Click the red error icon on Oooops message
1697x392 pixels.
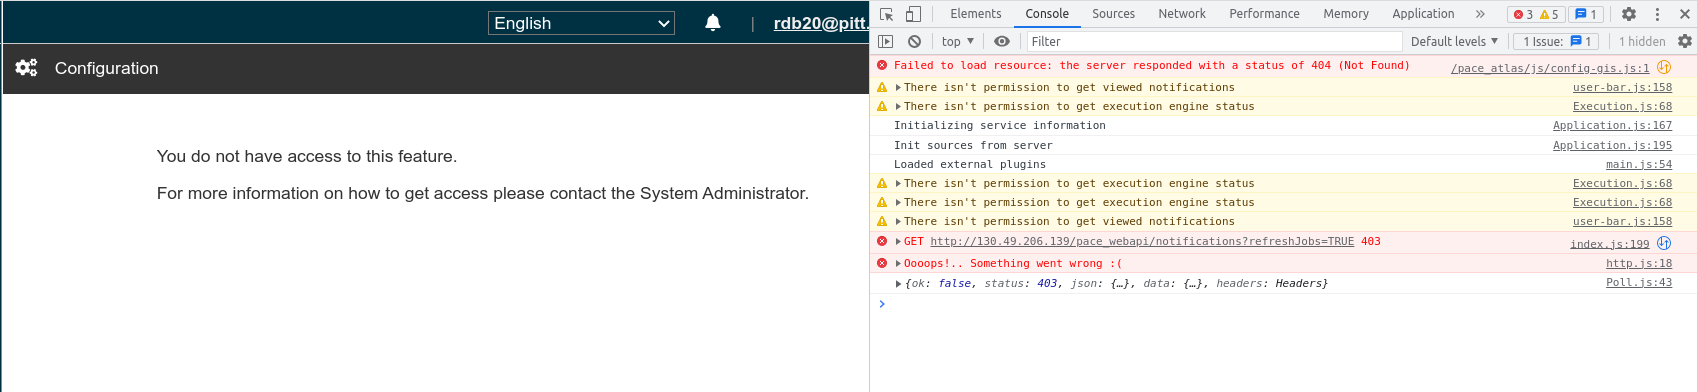[x=882, y=263]
